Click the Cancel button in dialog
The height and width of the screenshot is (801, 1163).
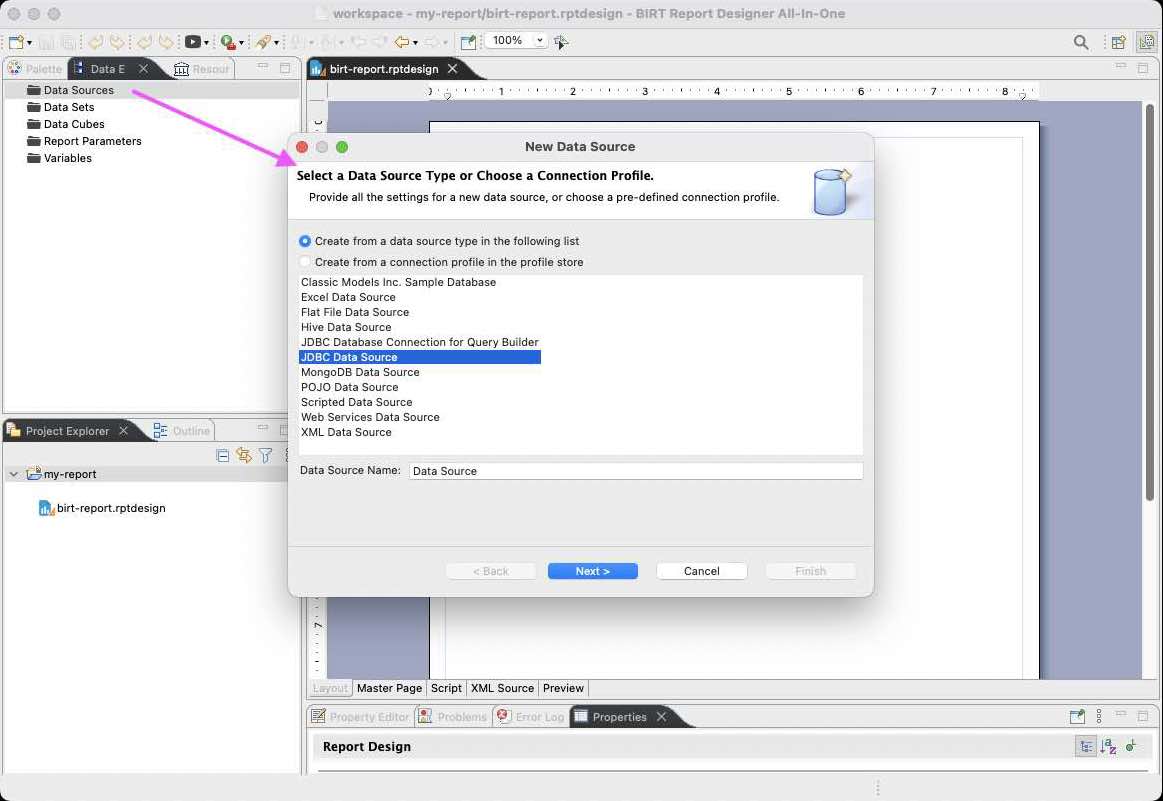click(702, 571)
